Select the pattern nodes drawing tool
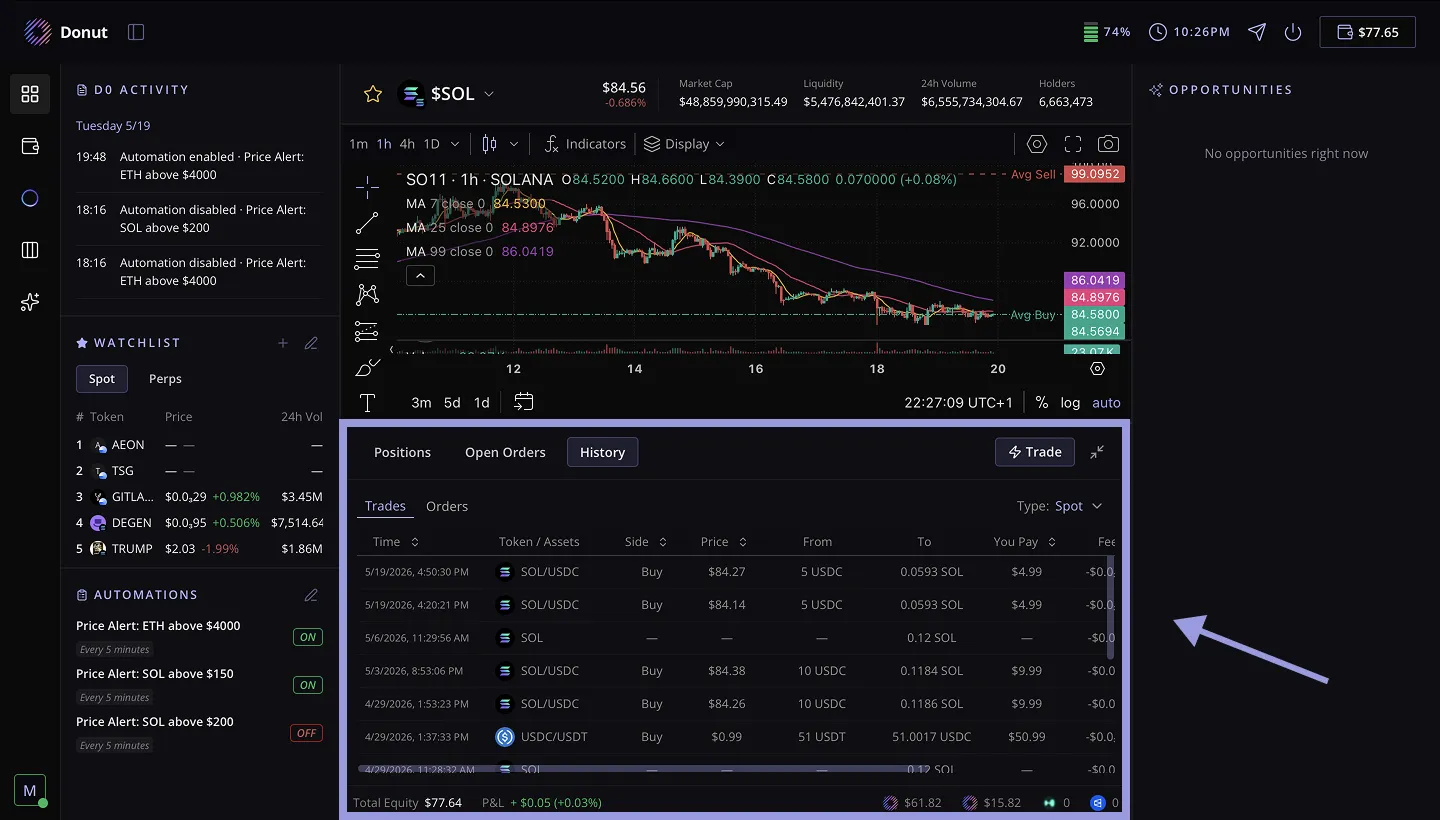1440x820 pixels. click(367, 295)
